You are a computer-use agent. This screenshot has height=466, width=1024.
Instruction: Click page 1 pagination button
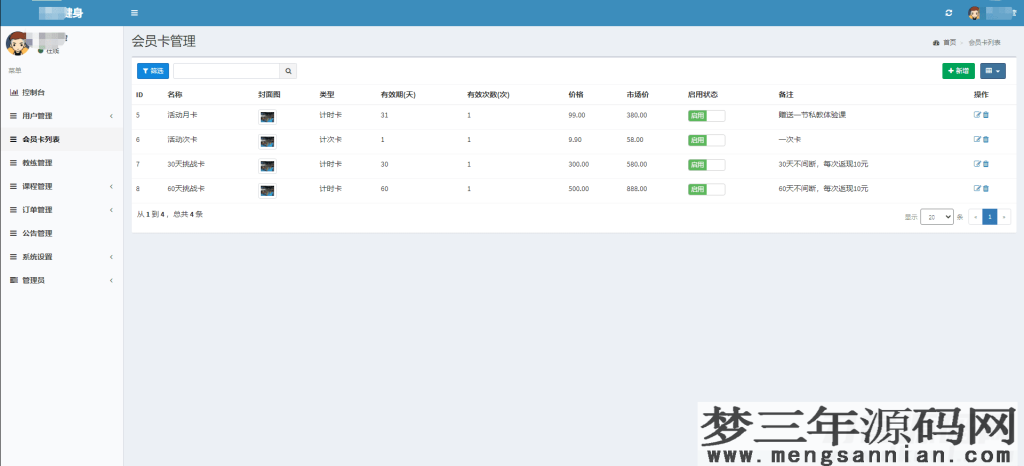[x=989, y=217]
